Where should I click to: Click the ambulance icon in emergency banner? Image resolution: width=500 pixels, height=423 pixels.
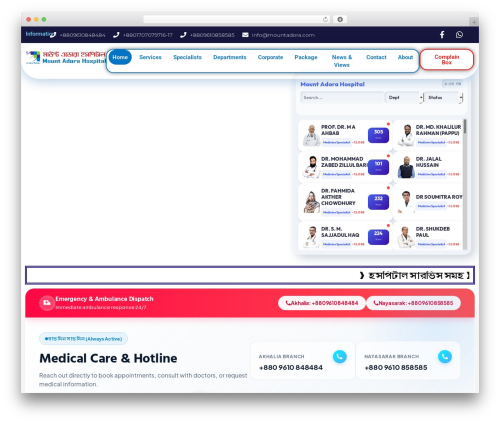pyautogui.click(x=47, y=303)
